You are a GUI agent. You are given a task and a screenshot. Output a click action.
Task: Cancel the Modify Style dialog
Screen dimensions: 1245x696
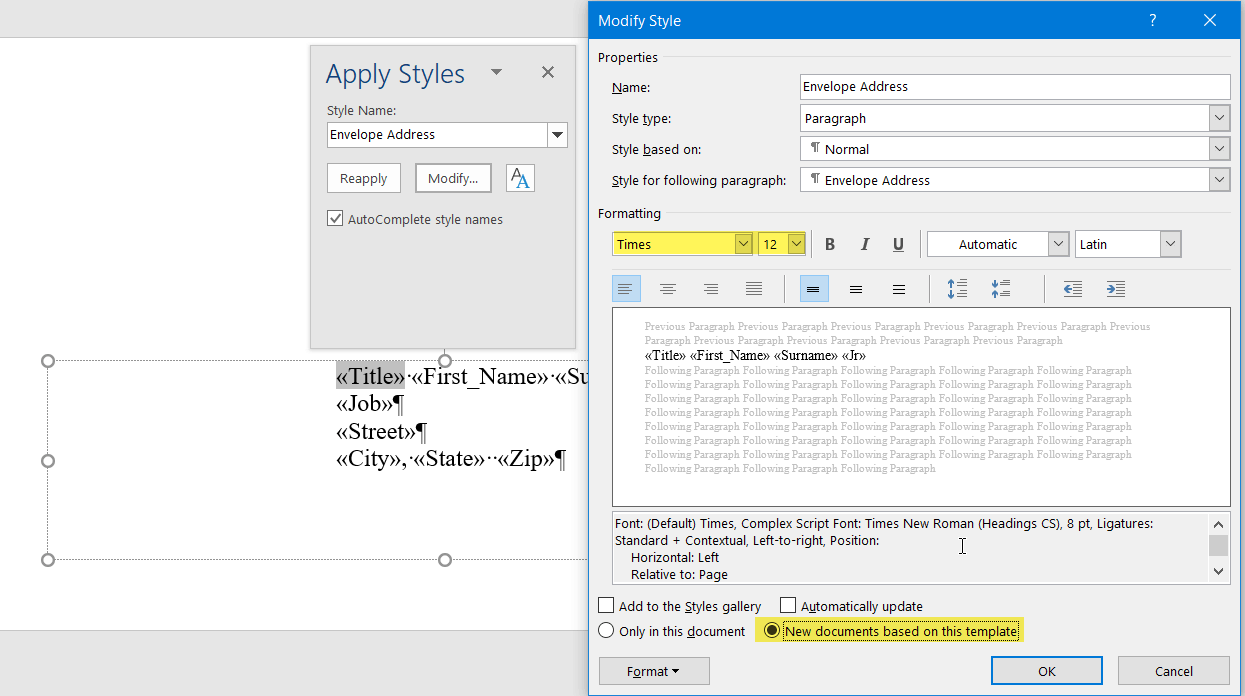[x=1174, y=671]
